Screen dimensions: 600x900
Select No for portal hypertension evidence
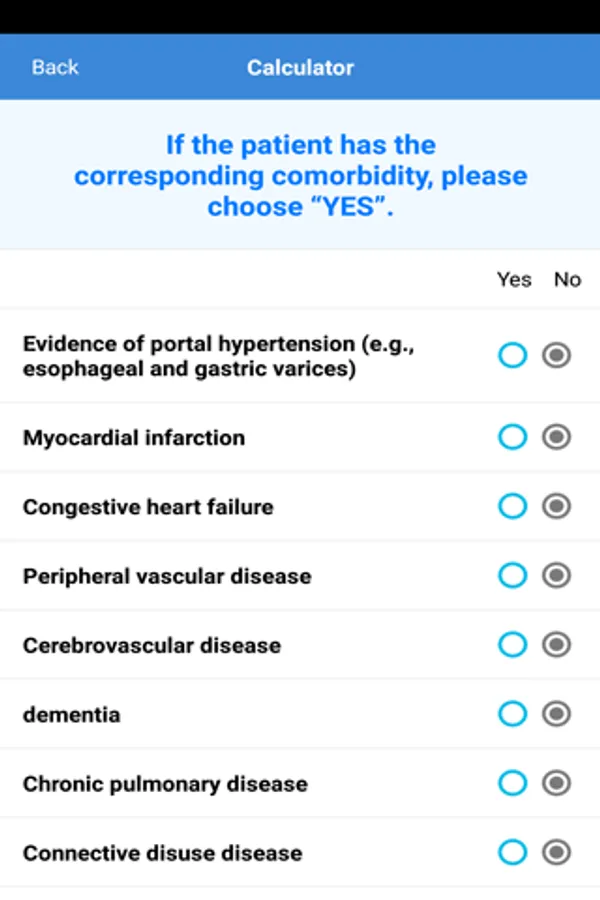pos(557,356)
